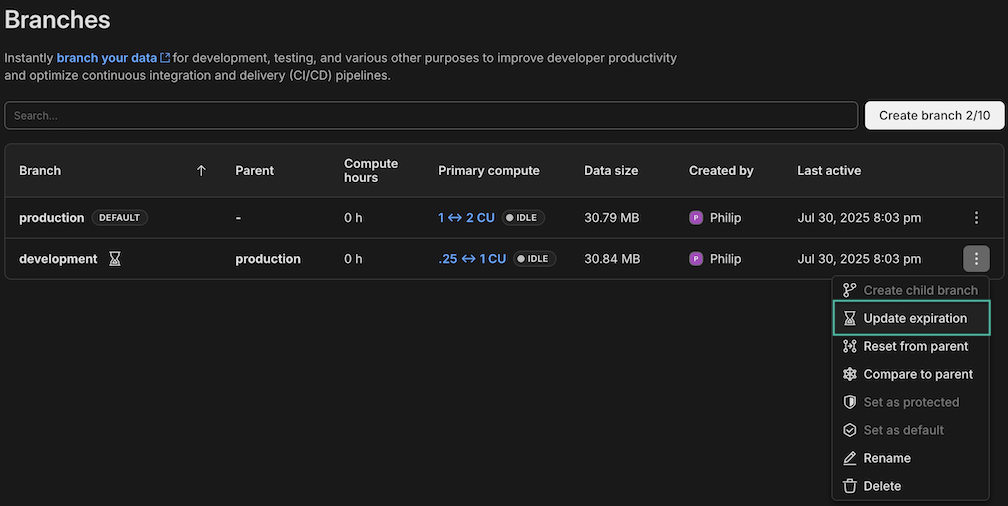Viewport: 1008px width, 506px height.
Task: Open the production branch name link
Action: 52,217
